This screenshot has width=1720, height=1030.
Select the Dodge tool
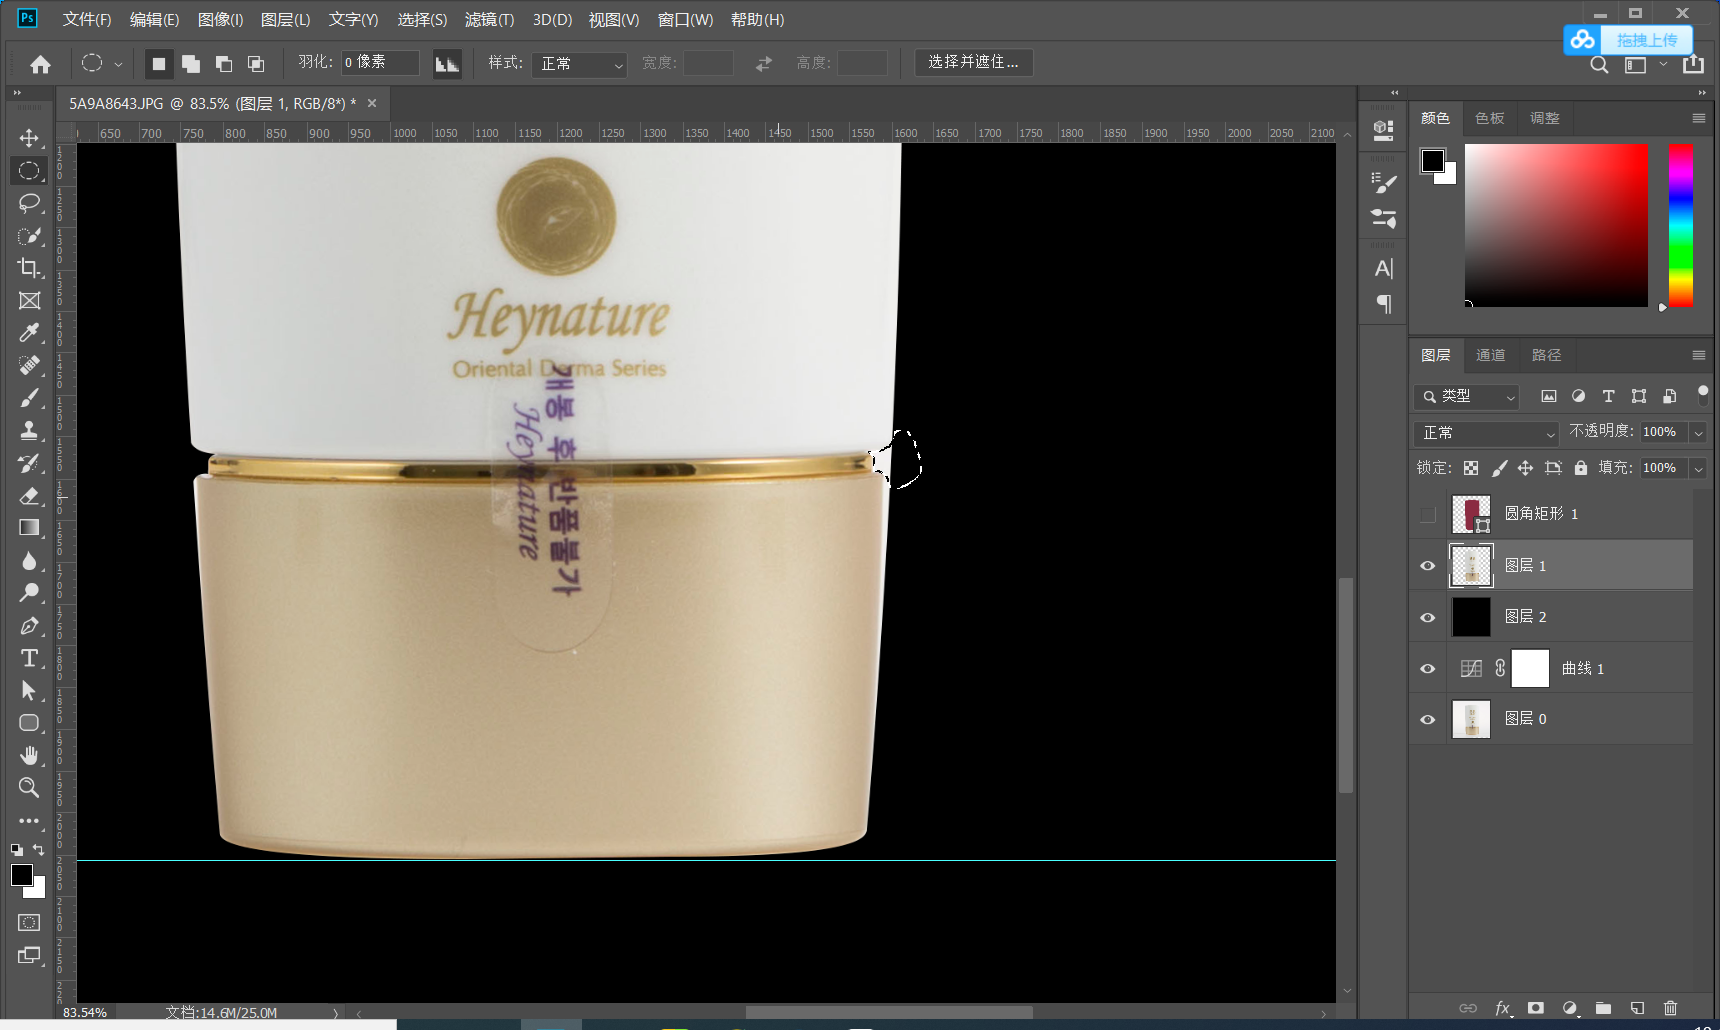[29, 593]
